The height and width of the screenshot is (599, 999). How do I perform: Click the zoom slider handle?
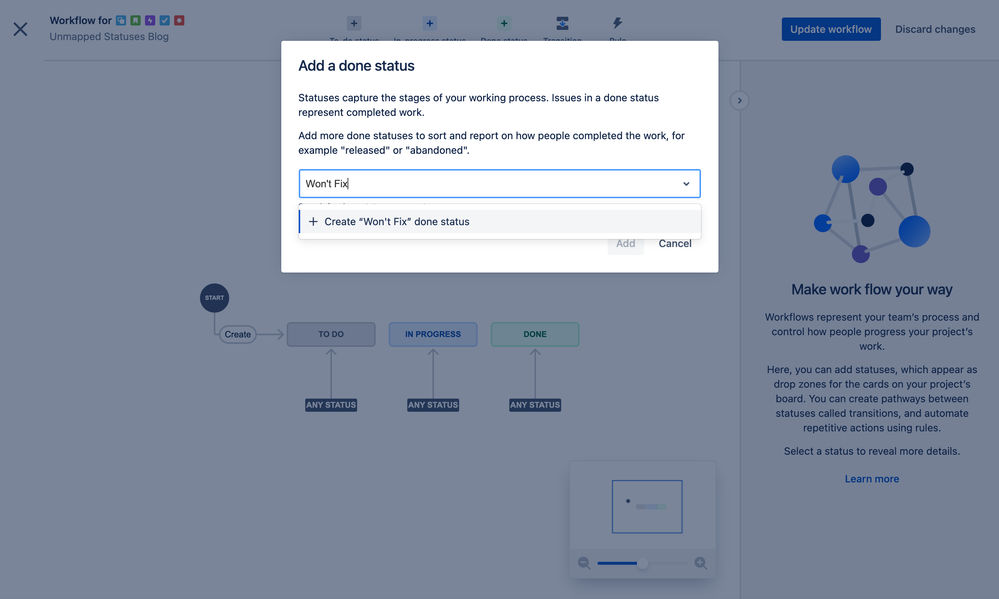point(642,563)
